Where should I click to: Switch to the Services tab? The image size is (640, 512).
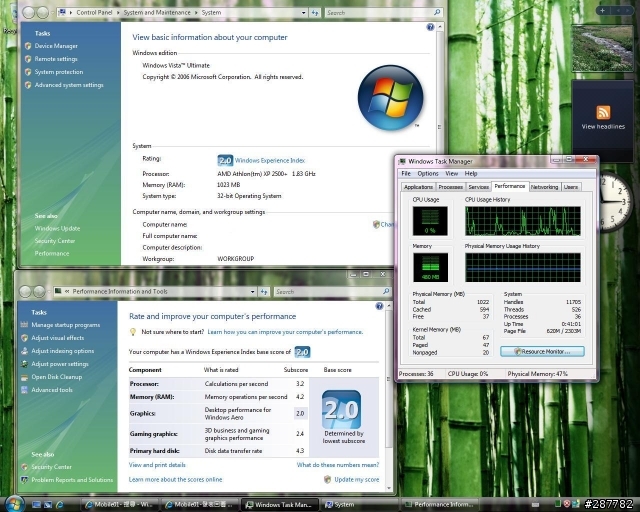tap(478, 187)
